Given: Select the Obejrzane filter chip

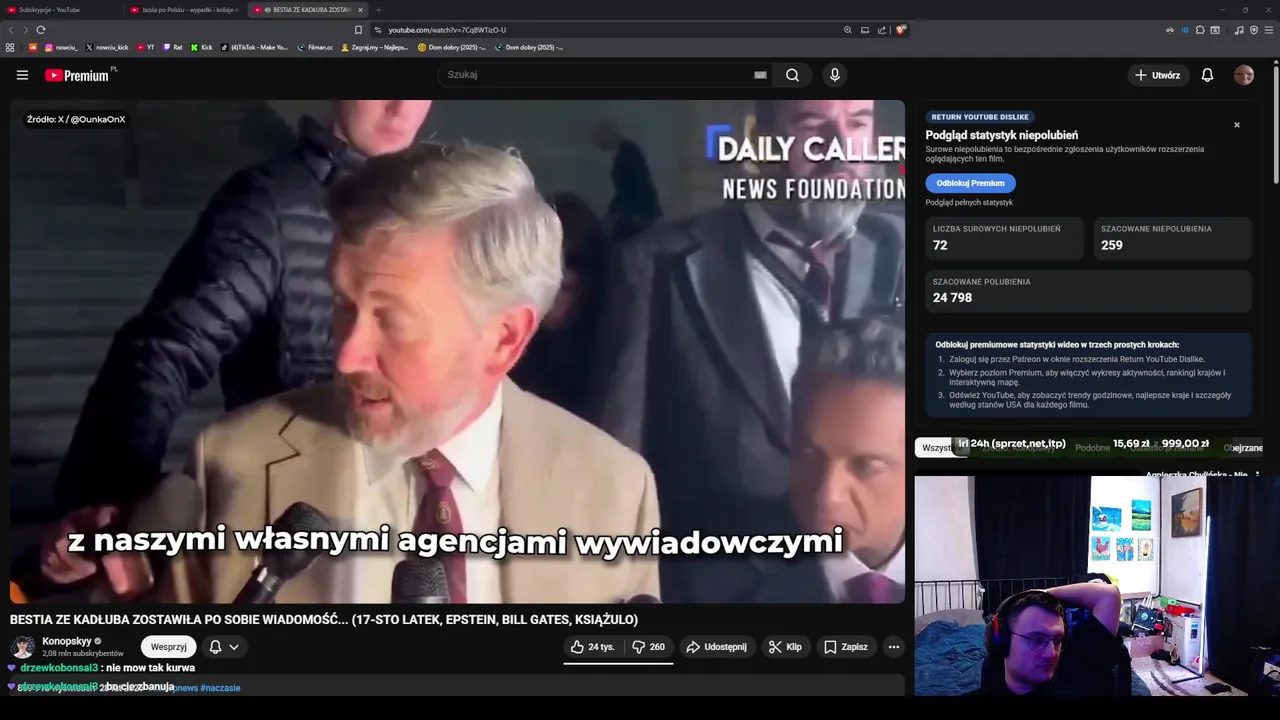Looking at the screenshot, I should pyautogui.click(x=1243, y=448).
